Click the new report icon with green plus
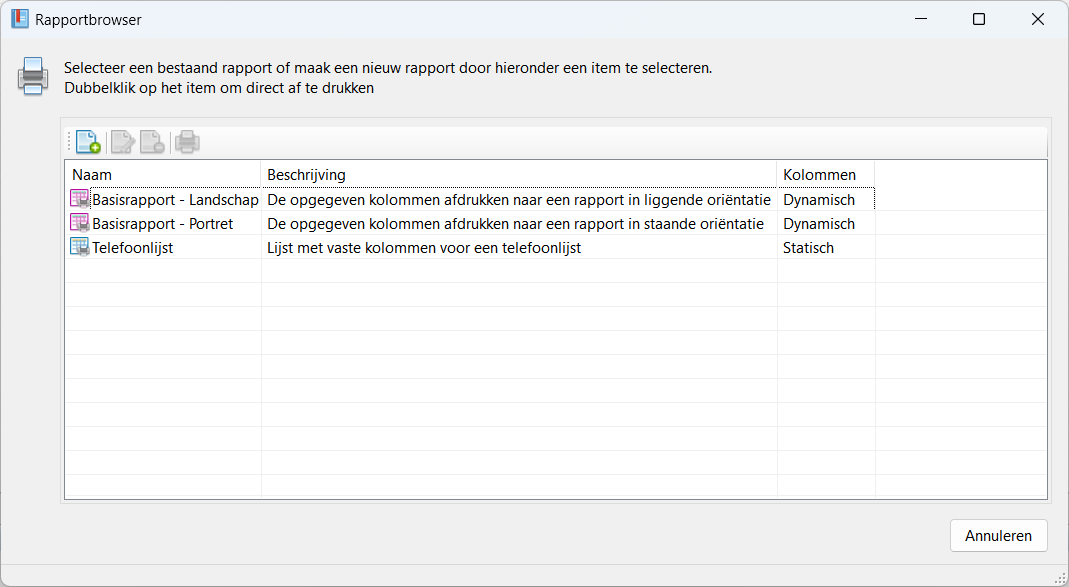The height and width of the screenshot is (587, 1069). 88,142
